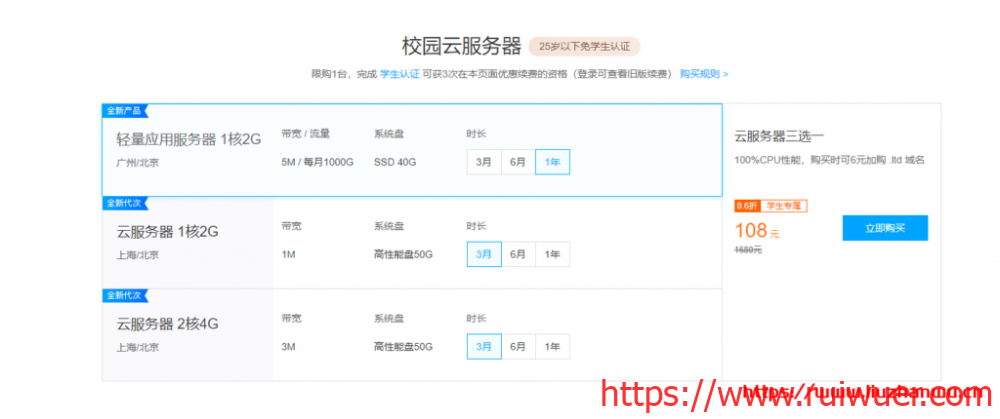Choose 6月 duration for 云服务器 1核2G
1000x419 pixels.
click(518, 255)
